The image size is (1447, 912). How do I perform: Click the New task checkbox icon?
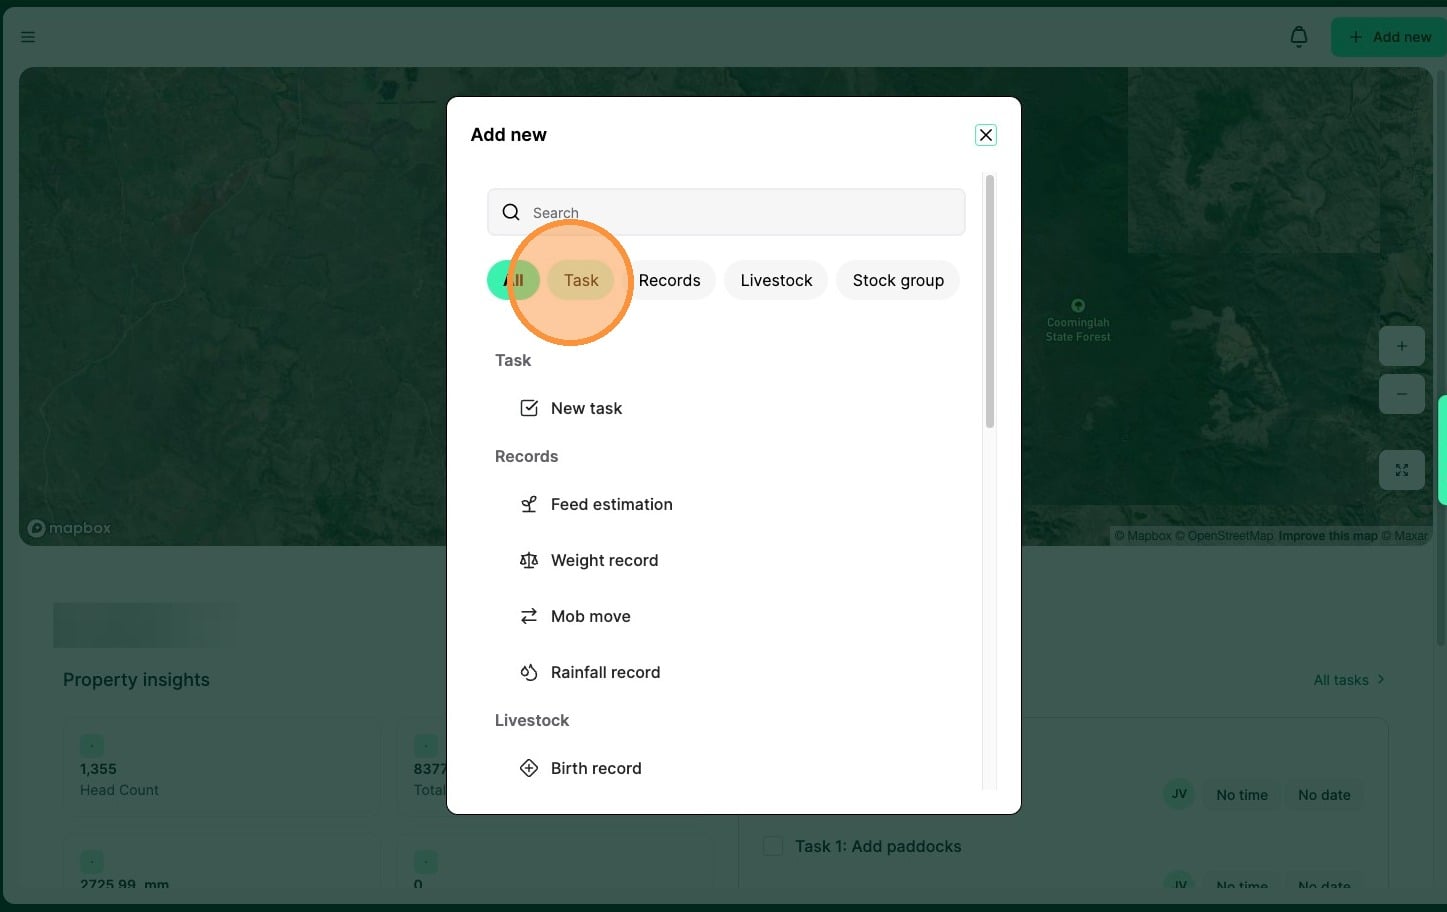[529, 408]
